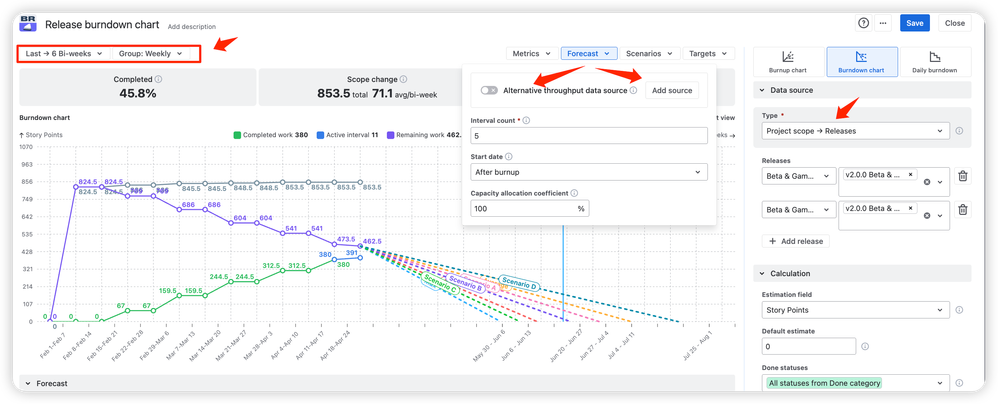Viewport: 998px width, 404px height.
Task: Click info icon next to Capacity allocation coefficient
Action: point(574,193)
